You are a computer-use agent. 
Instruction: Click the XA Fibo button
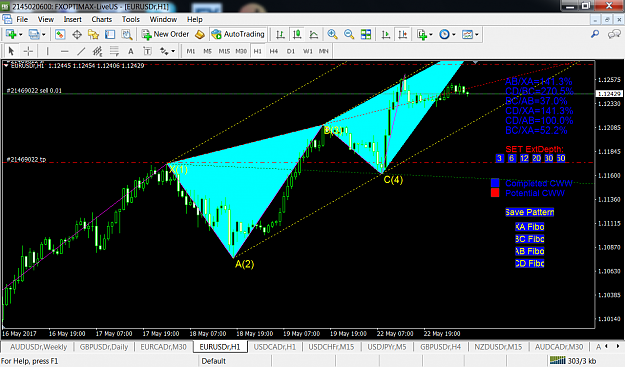530,227
